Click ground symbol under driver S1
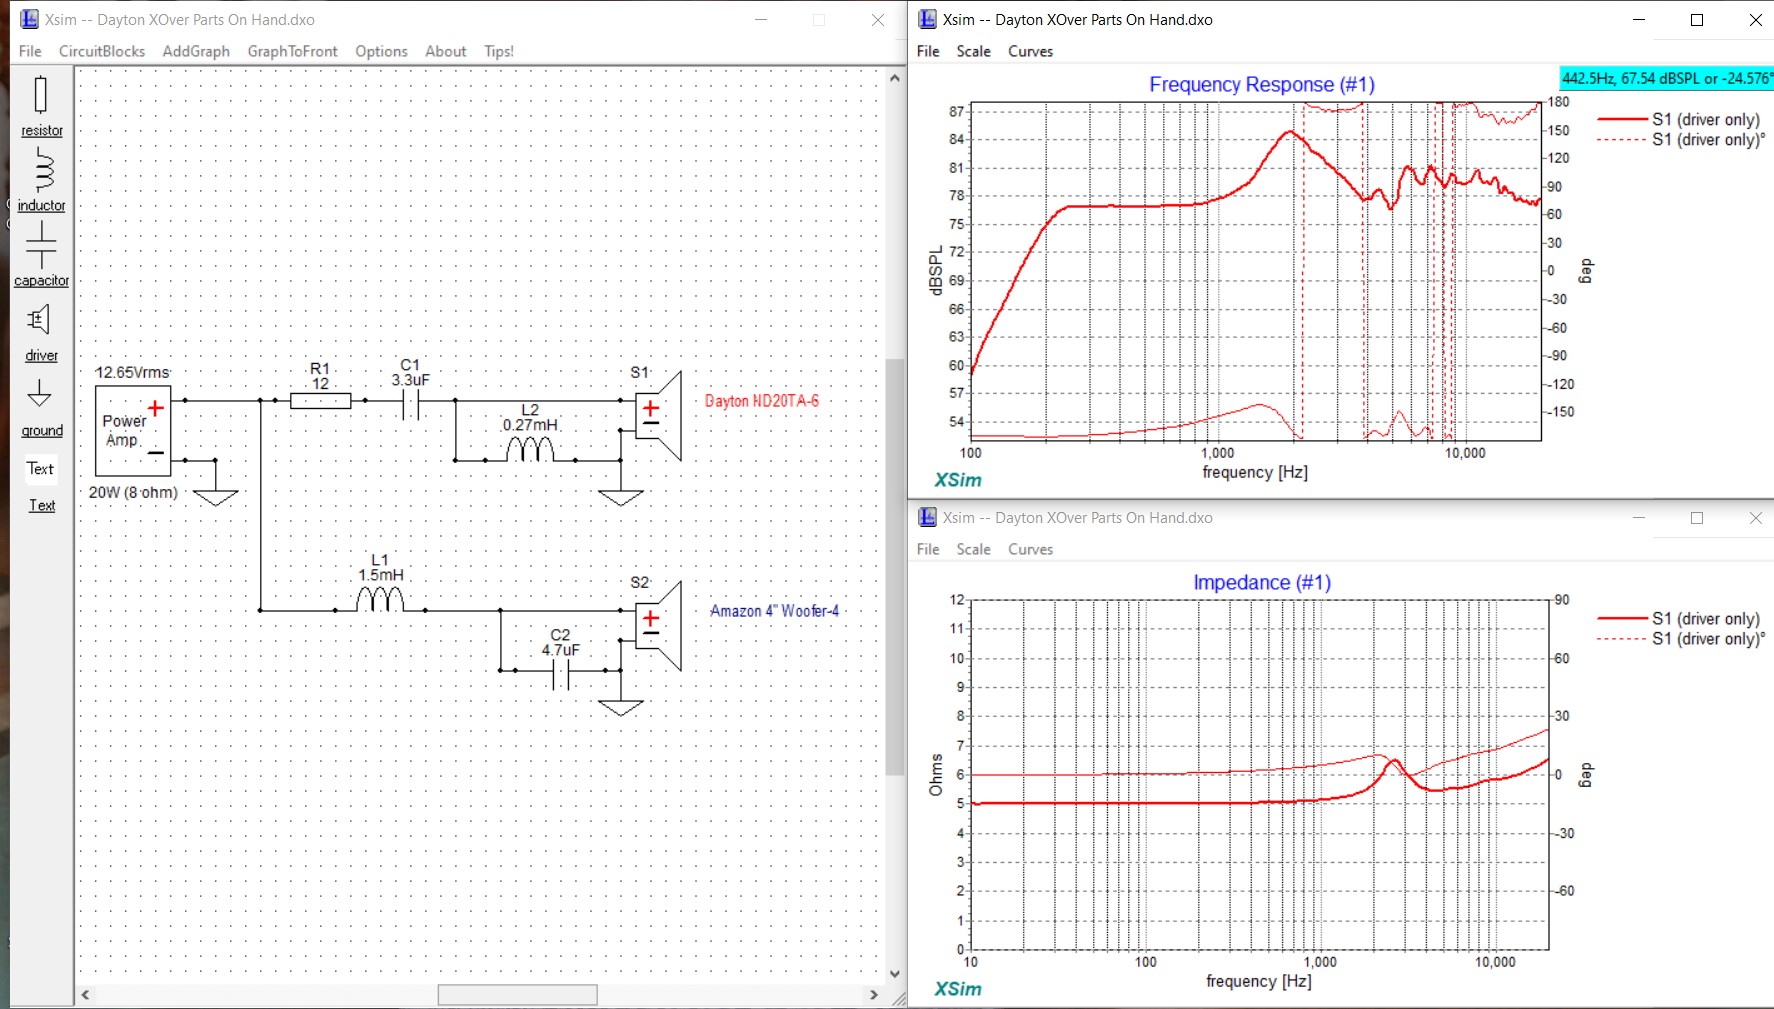The width and height of the screenshot is (1774, 1009). click(620, 497)
